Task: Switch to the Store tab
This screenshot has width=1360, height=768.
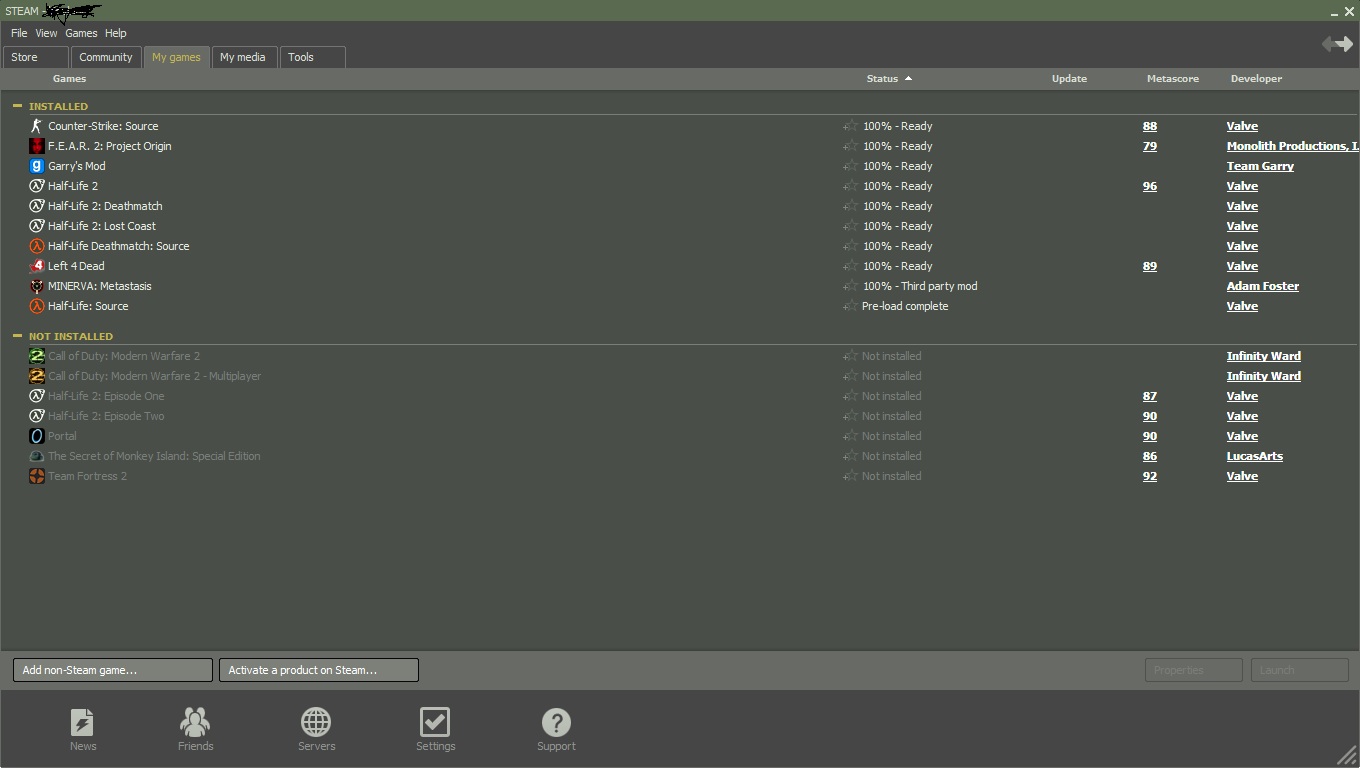Action: [36, 57]
